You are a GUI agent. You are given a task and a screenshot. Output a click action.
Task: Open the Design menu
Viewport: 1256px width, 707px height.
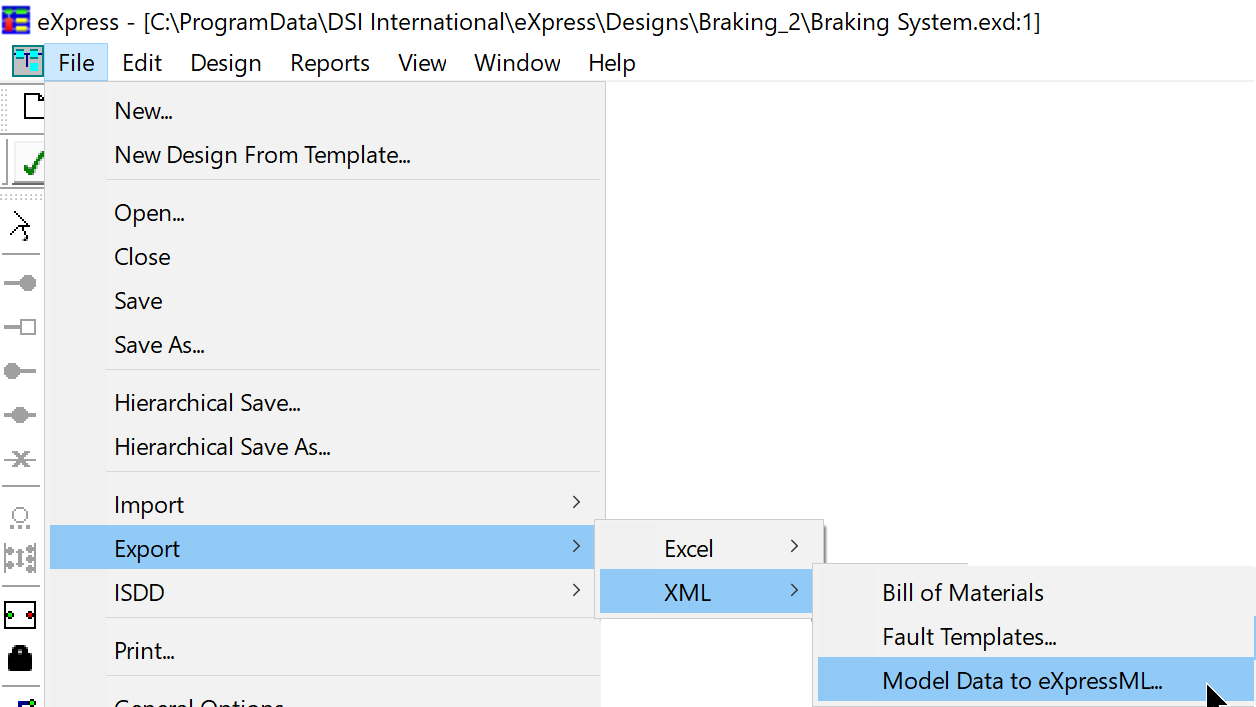(226, 63)
